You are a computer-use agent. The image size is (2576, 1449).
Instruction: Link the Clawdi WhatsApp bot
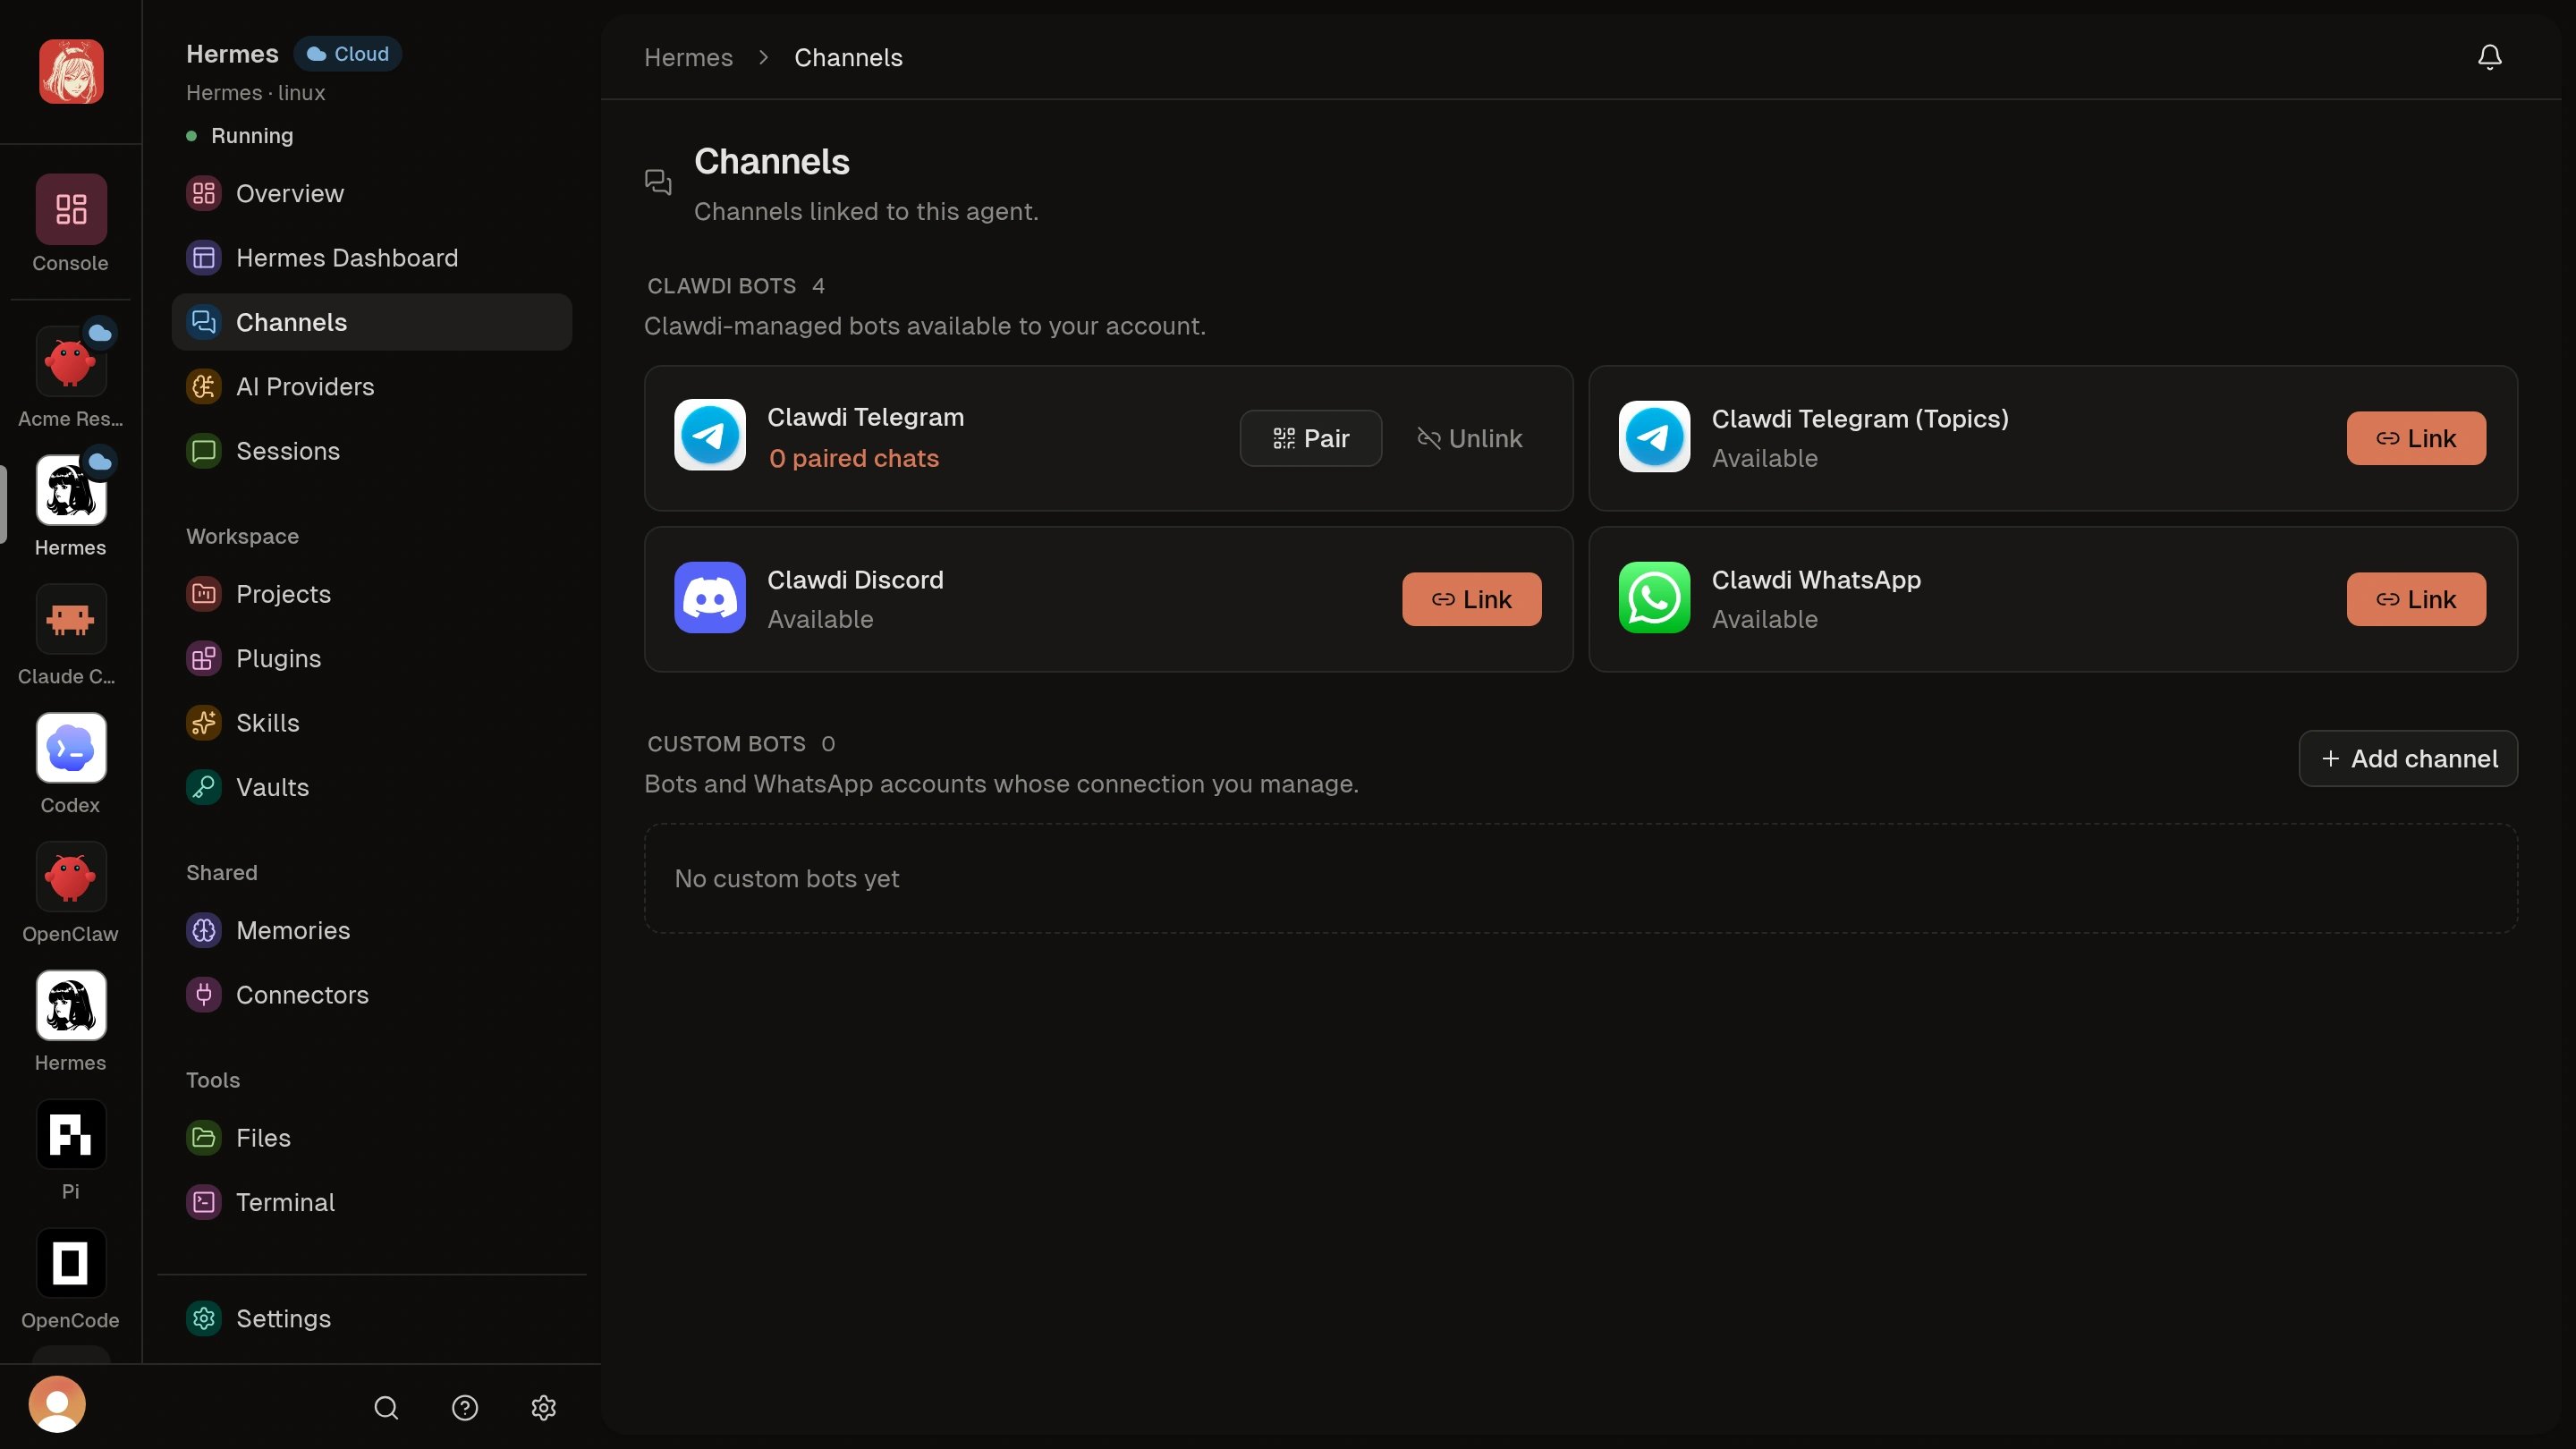tap(2416, 599)
